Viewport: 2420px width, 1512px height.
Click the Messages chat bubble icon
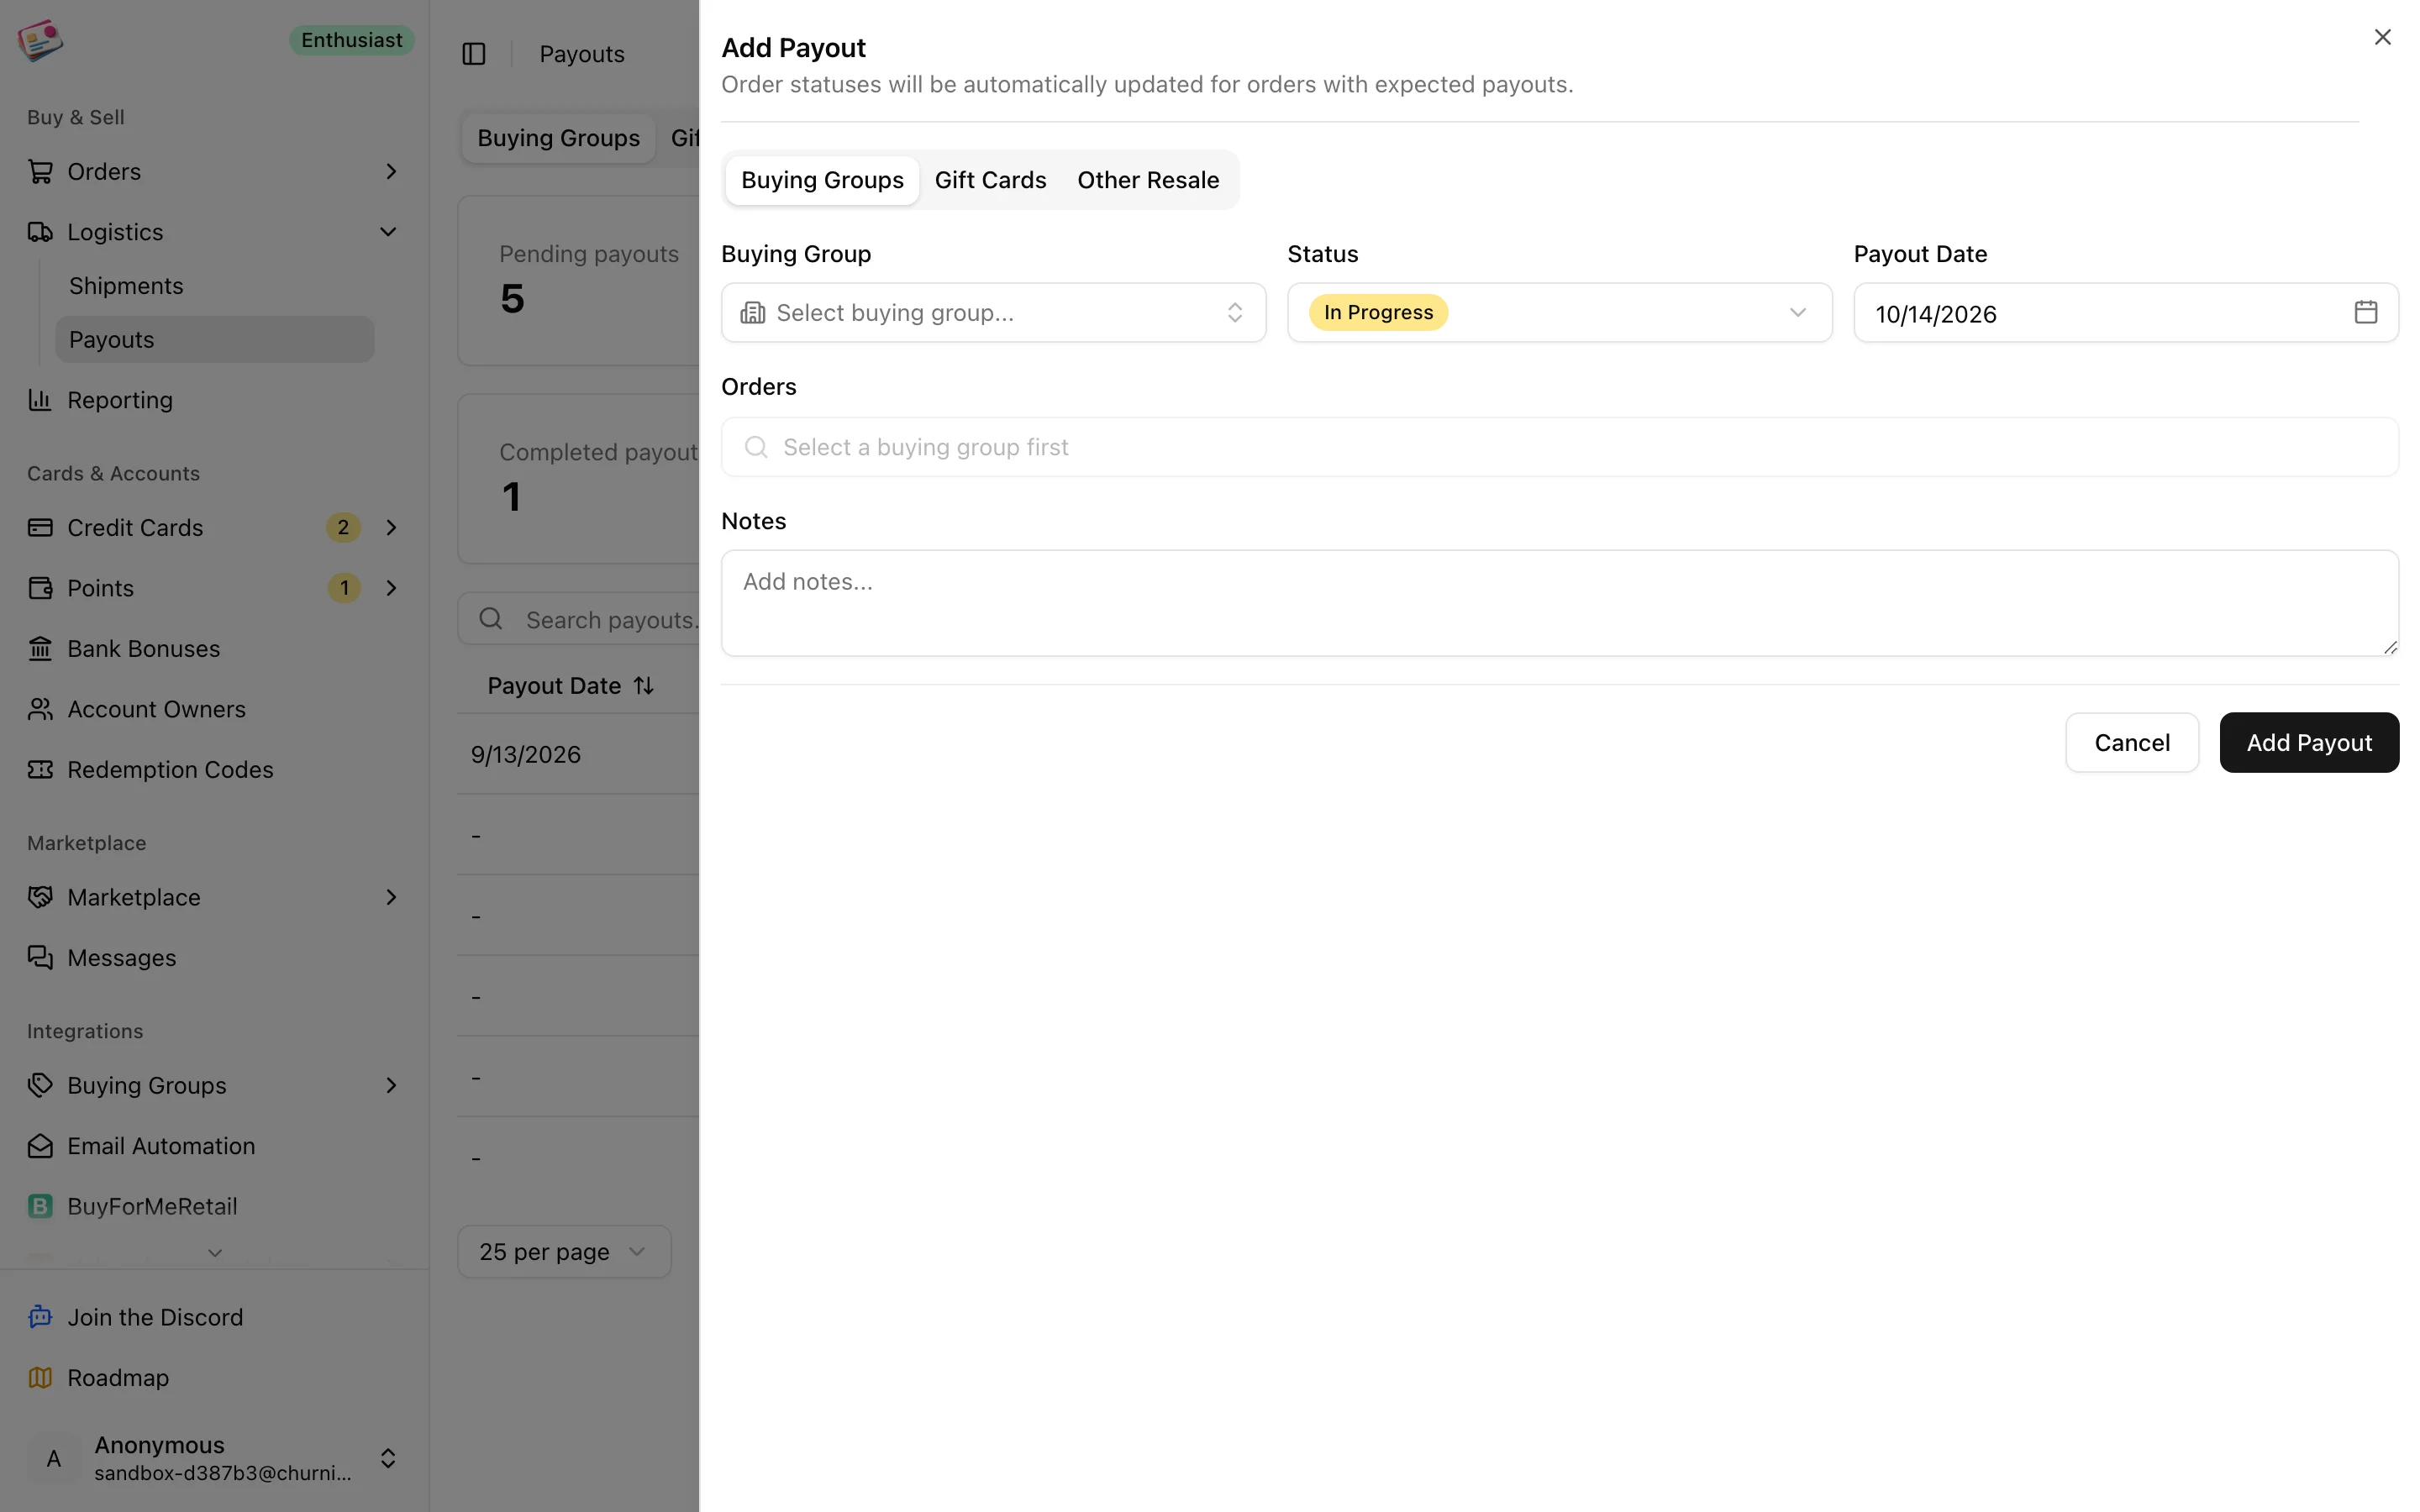[x=40, y=957]
